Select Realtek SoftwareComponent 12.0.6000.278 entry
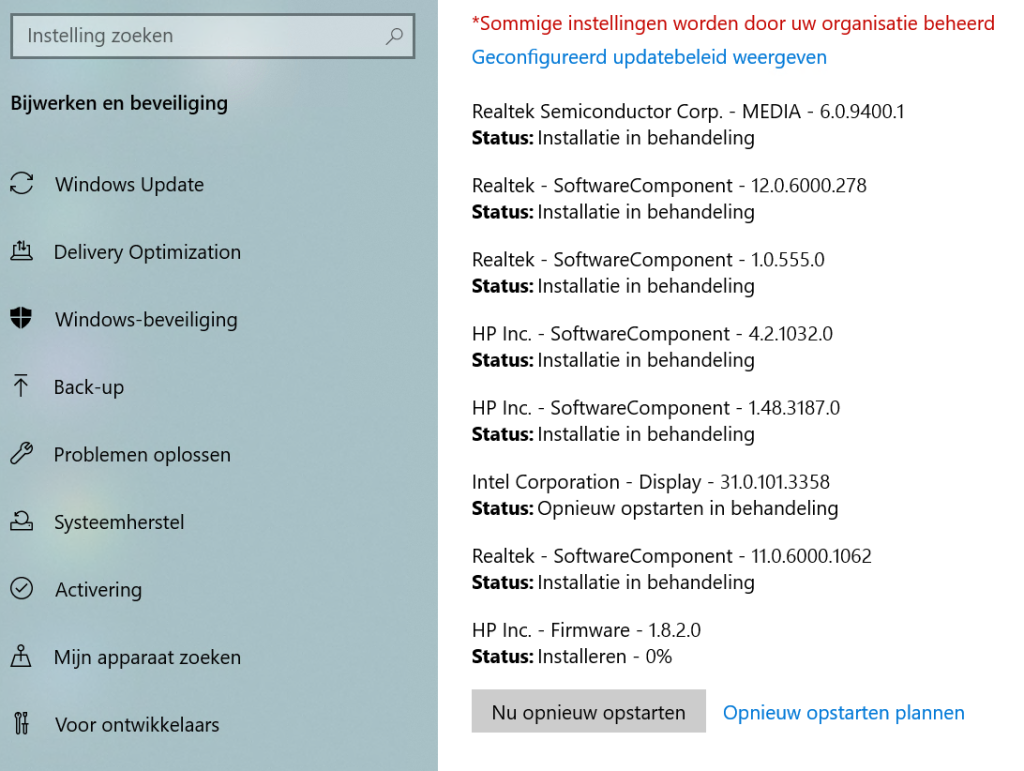The height and width of the screenshot is (771, 1024). pos(669,186)
